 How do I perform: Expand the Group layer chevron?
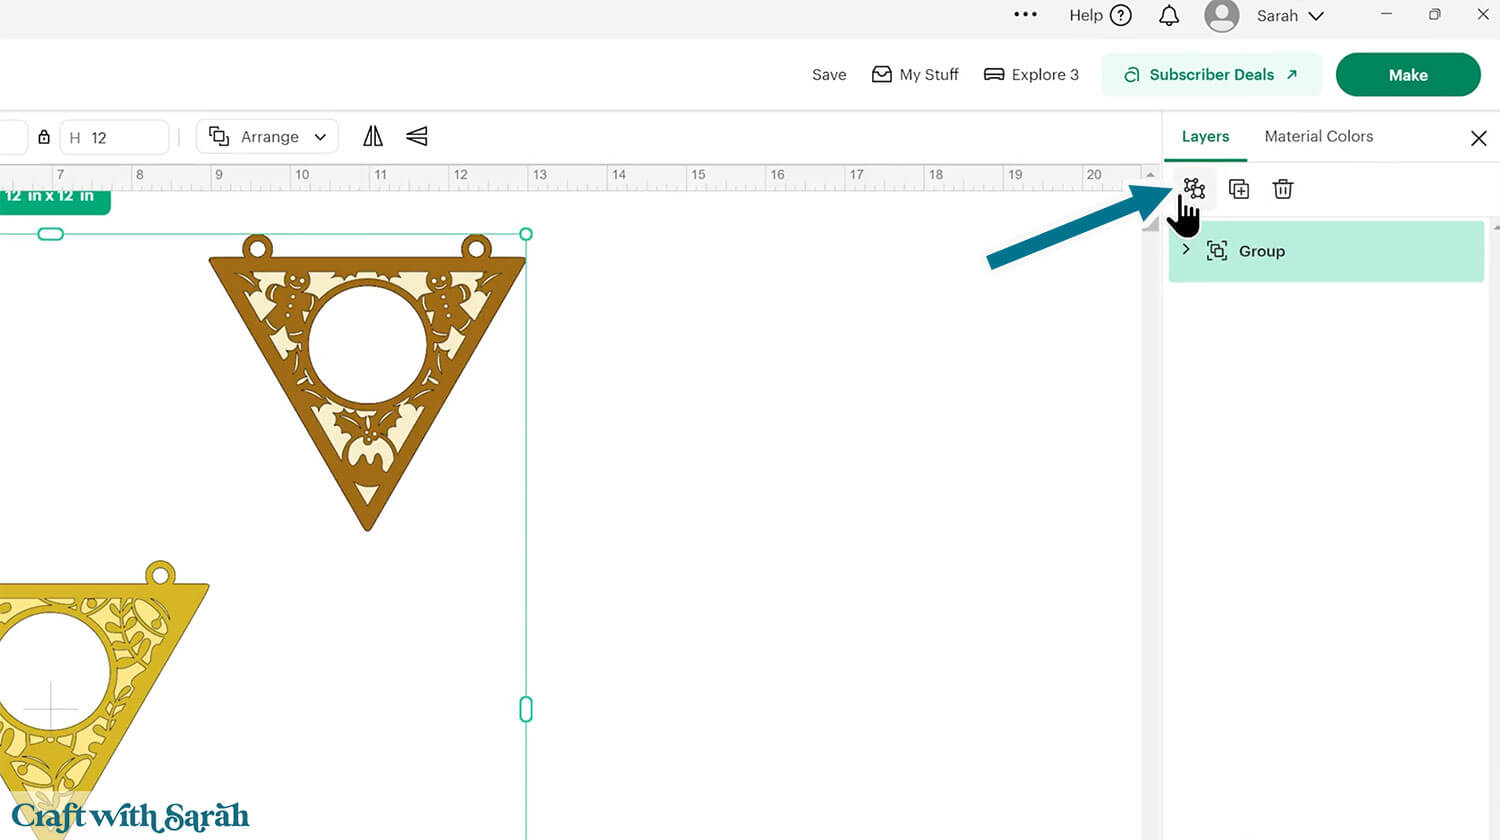(1186, 250)
